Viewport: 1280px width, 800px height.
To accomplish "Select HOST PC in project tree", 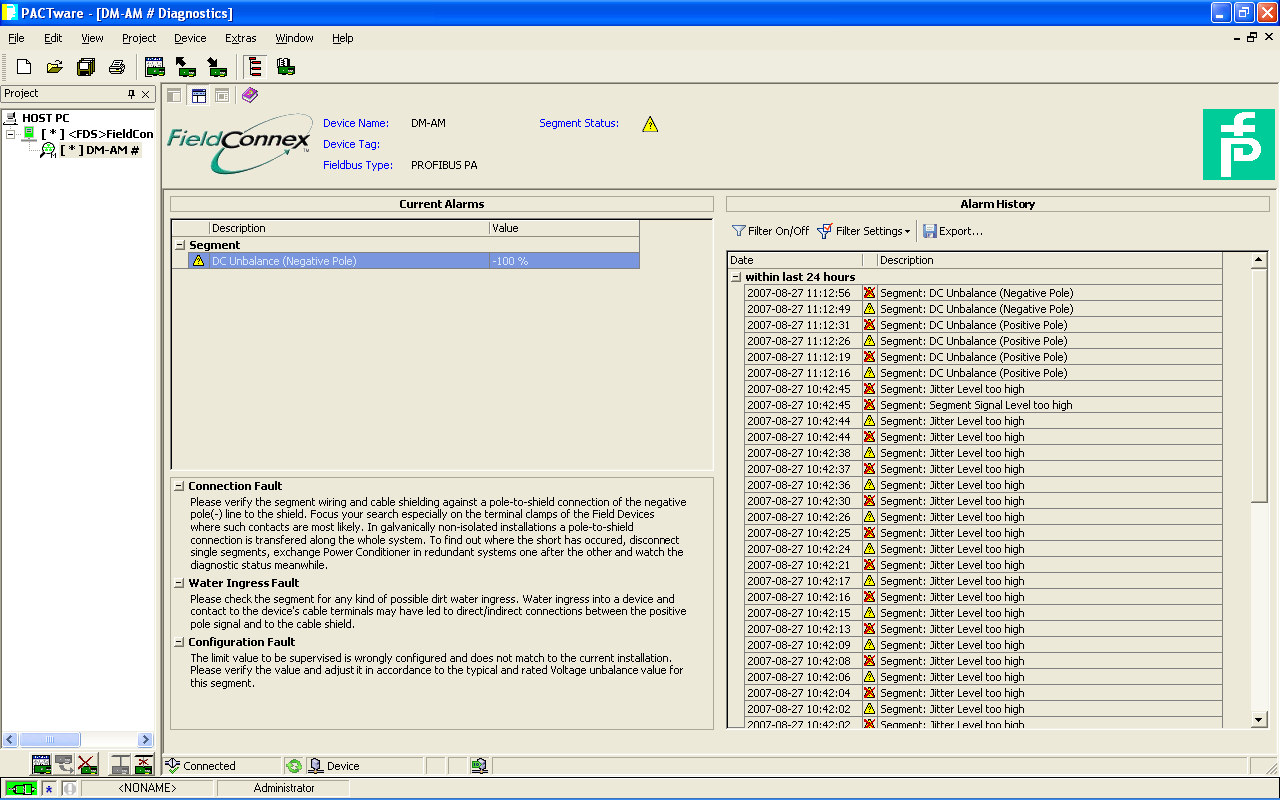I will pos(46,118).
